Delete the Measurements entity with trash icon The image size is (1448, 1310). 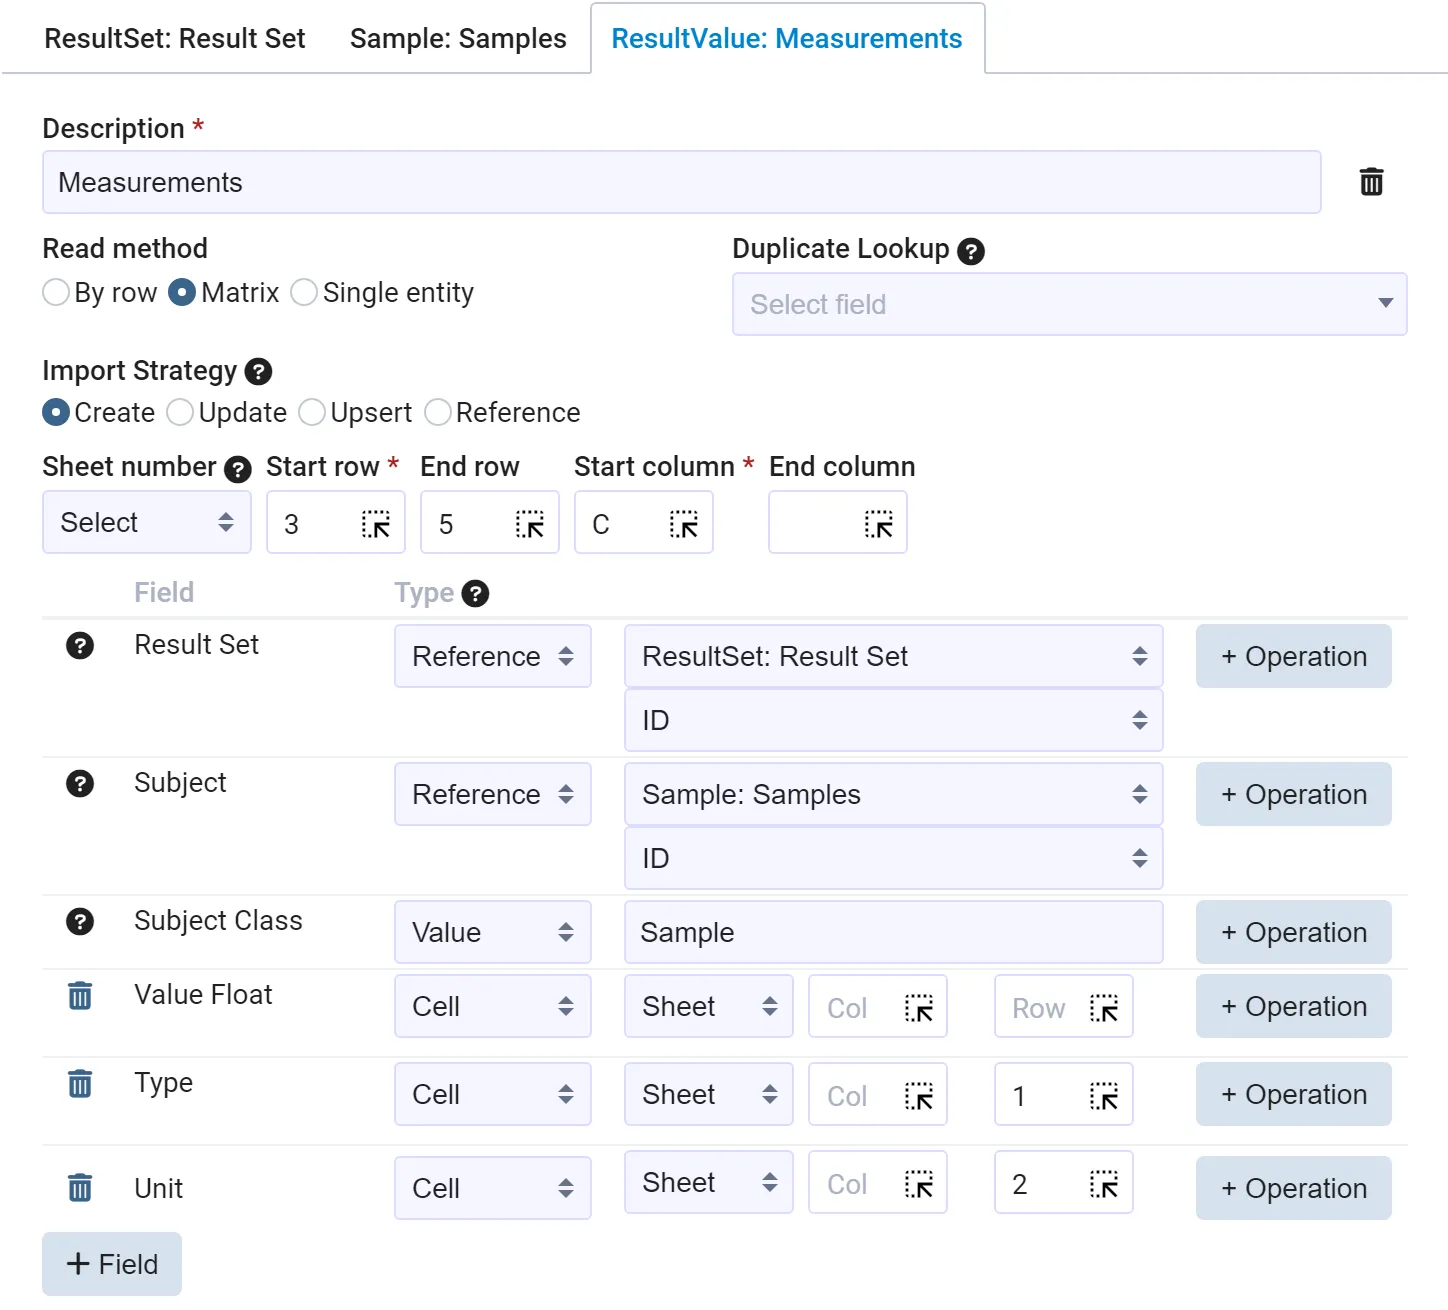(1371, 182)
